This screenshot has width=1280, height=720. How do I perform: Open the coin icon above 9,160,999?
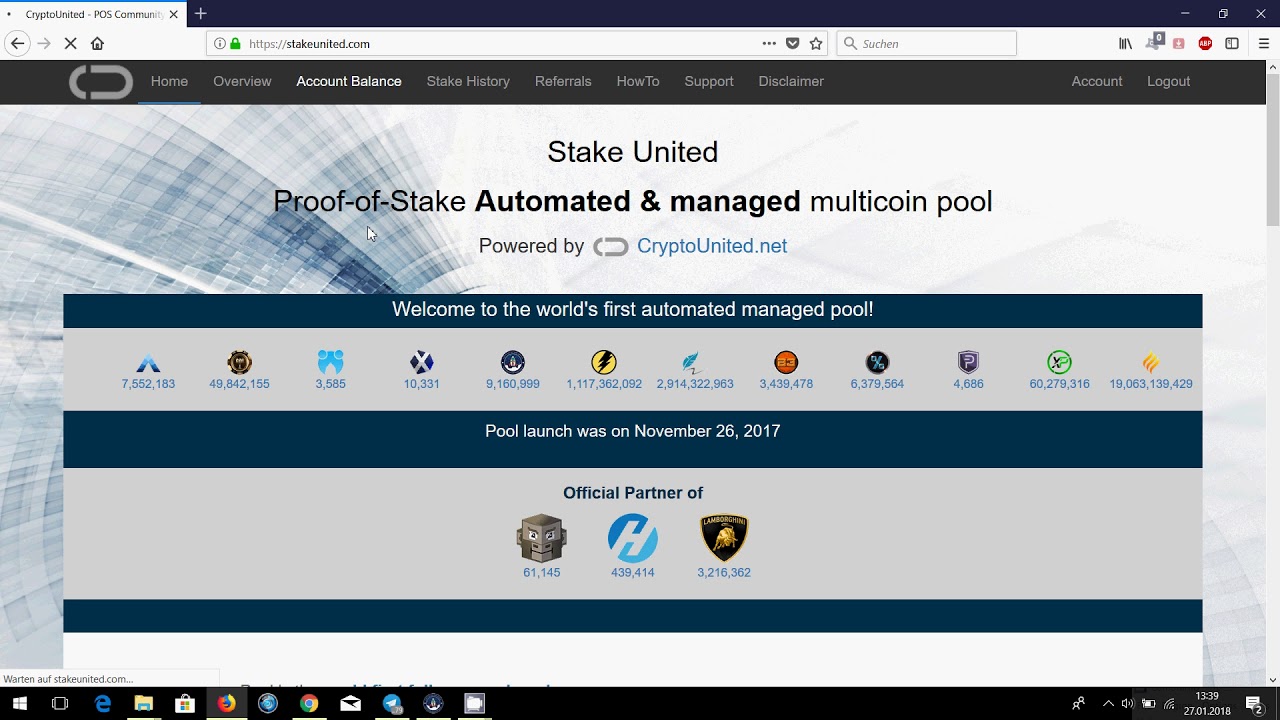point(513,362)
